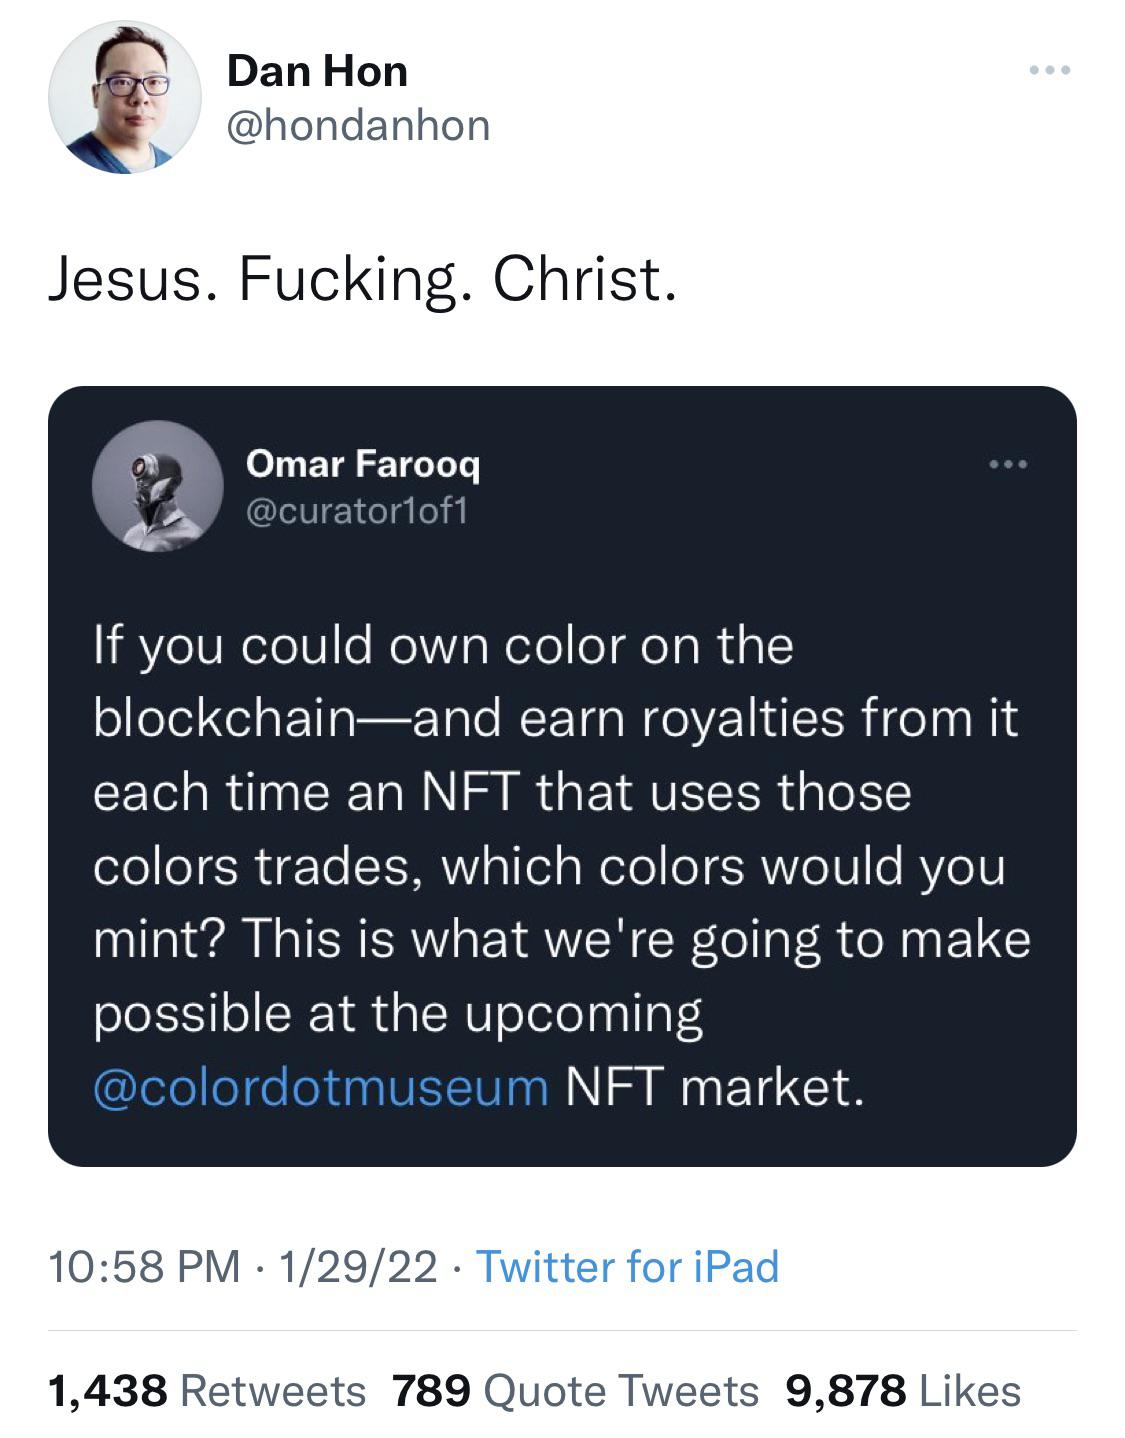Open Omar Farooq's robot avatar

(x=157, y=486)
